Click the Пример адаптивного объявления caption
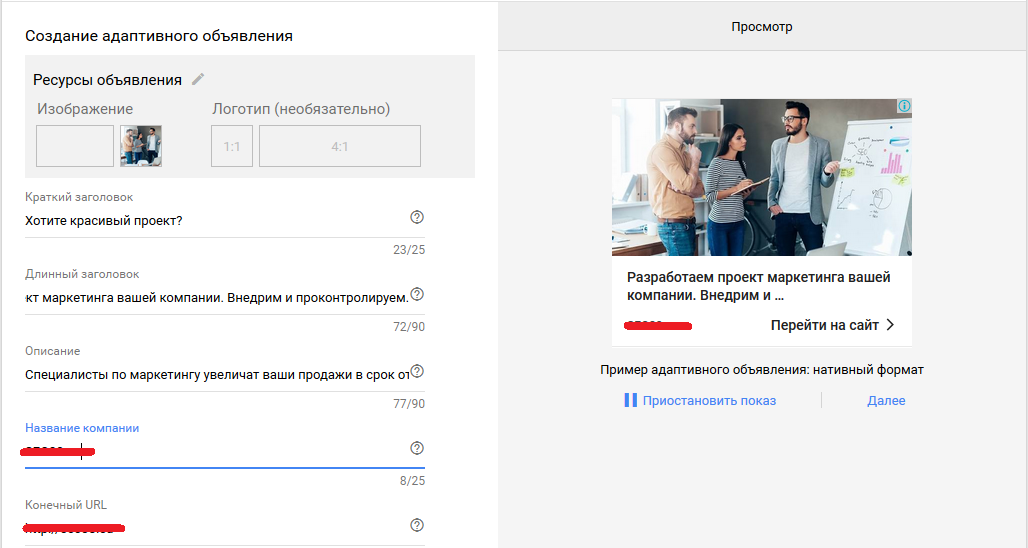 pyautogui.click(x=762, y=370)
